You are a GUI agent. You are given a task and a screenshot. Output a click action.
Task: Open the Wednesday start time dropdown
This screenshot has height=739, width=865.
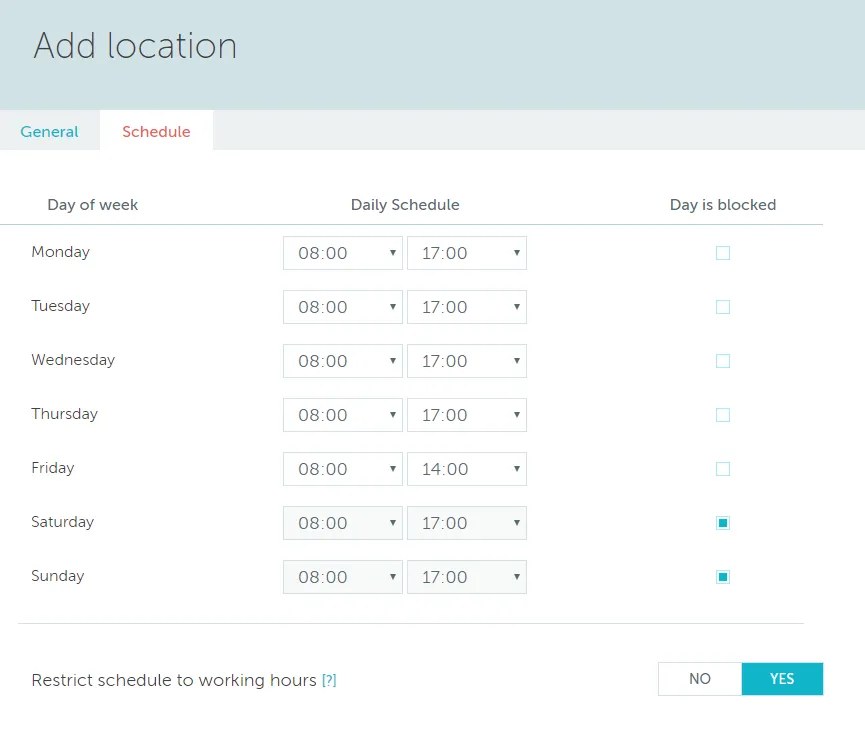coord(342,361)
